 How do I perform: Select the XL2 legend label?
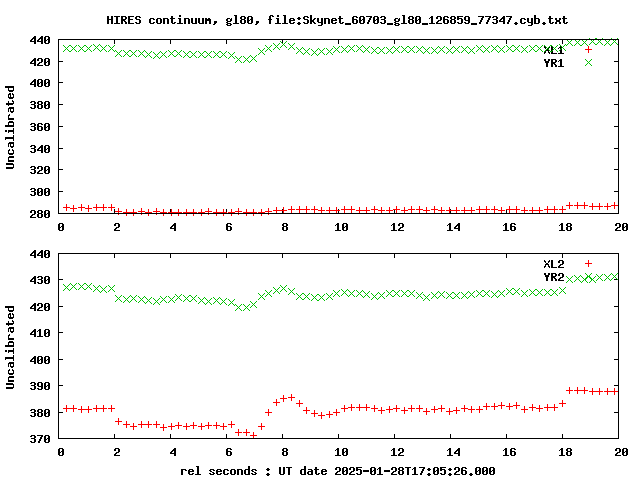[x=553, y=264]
